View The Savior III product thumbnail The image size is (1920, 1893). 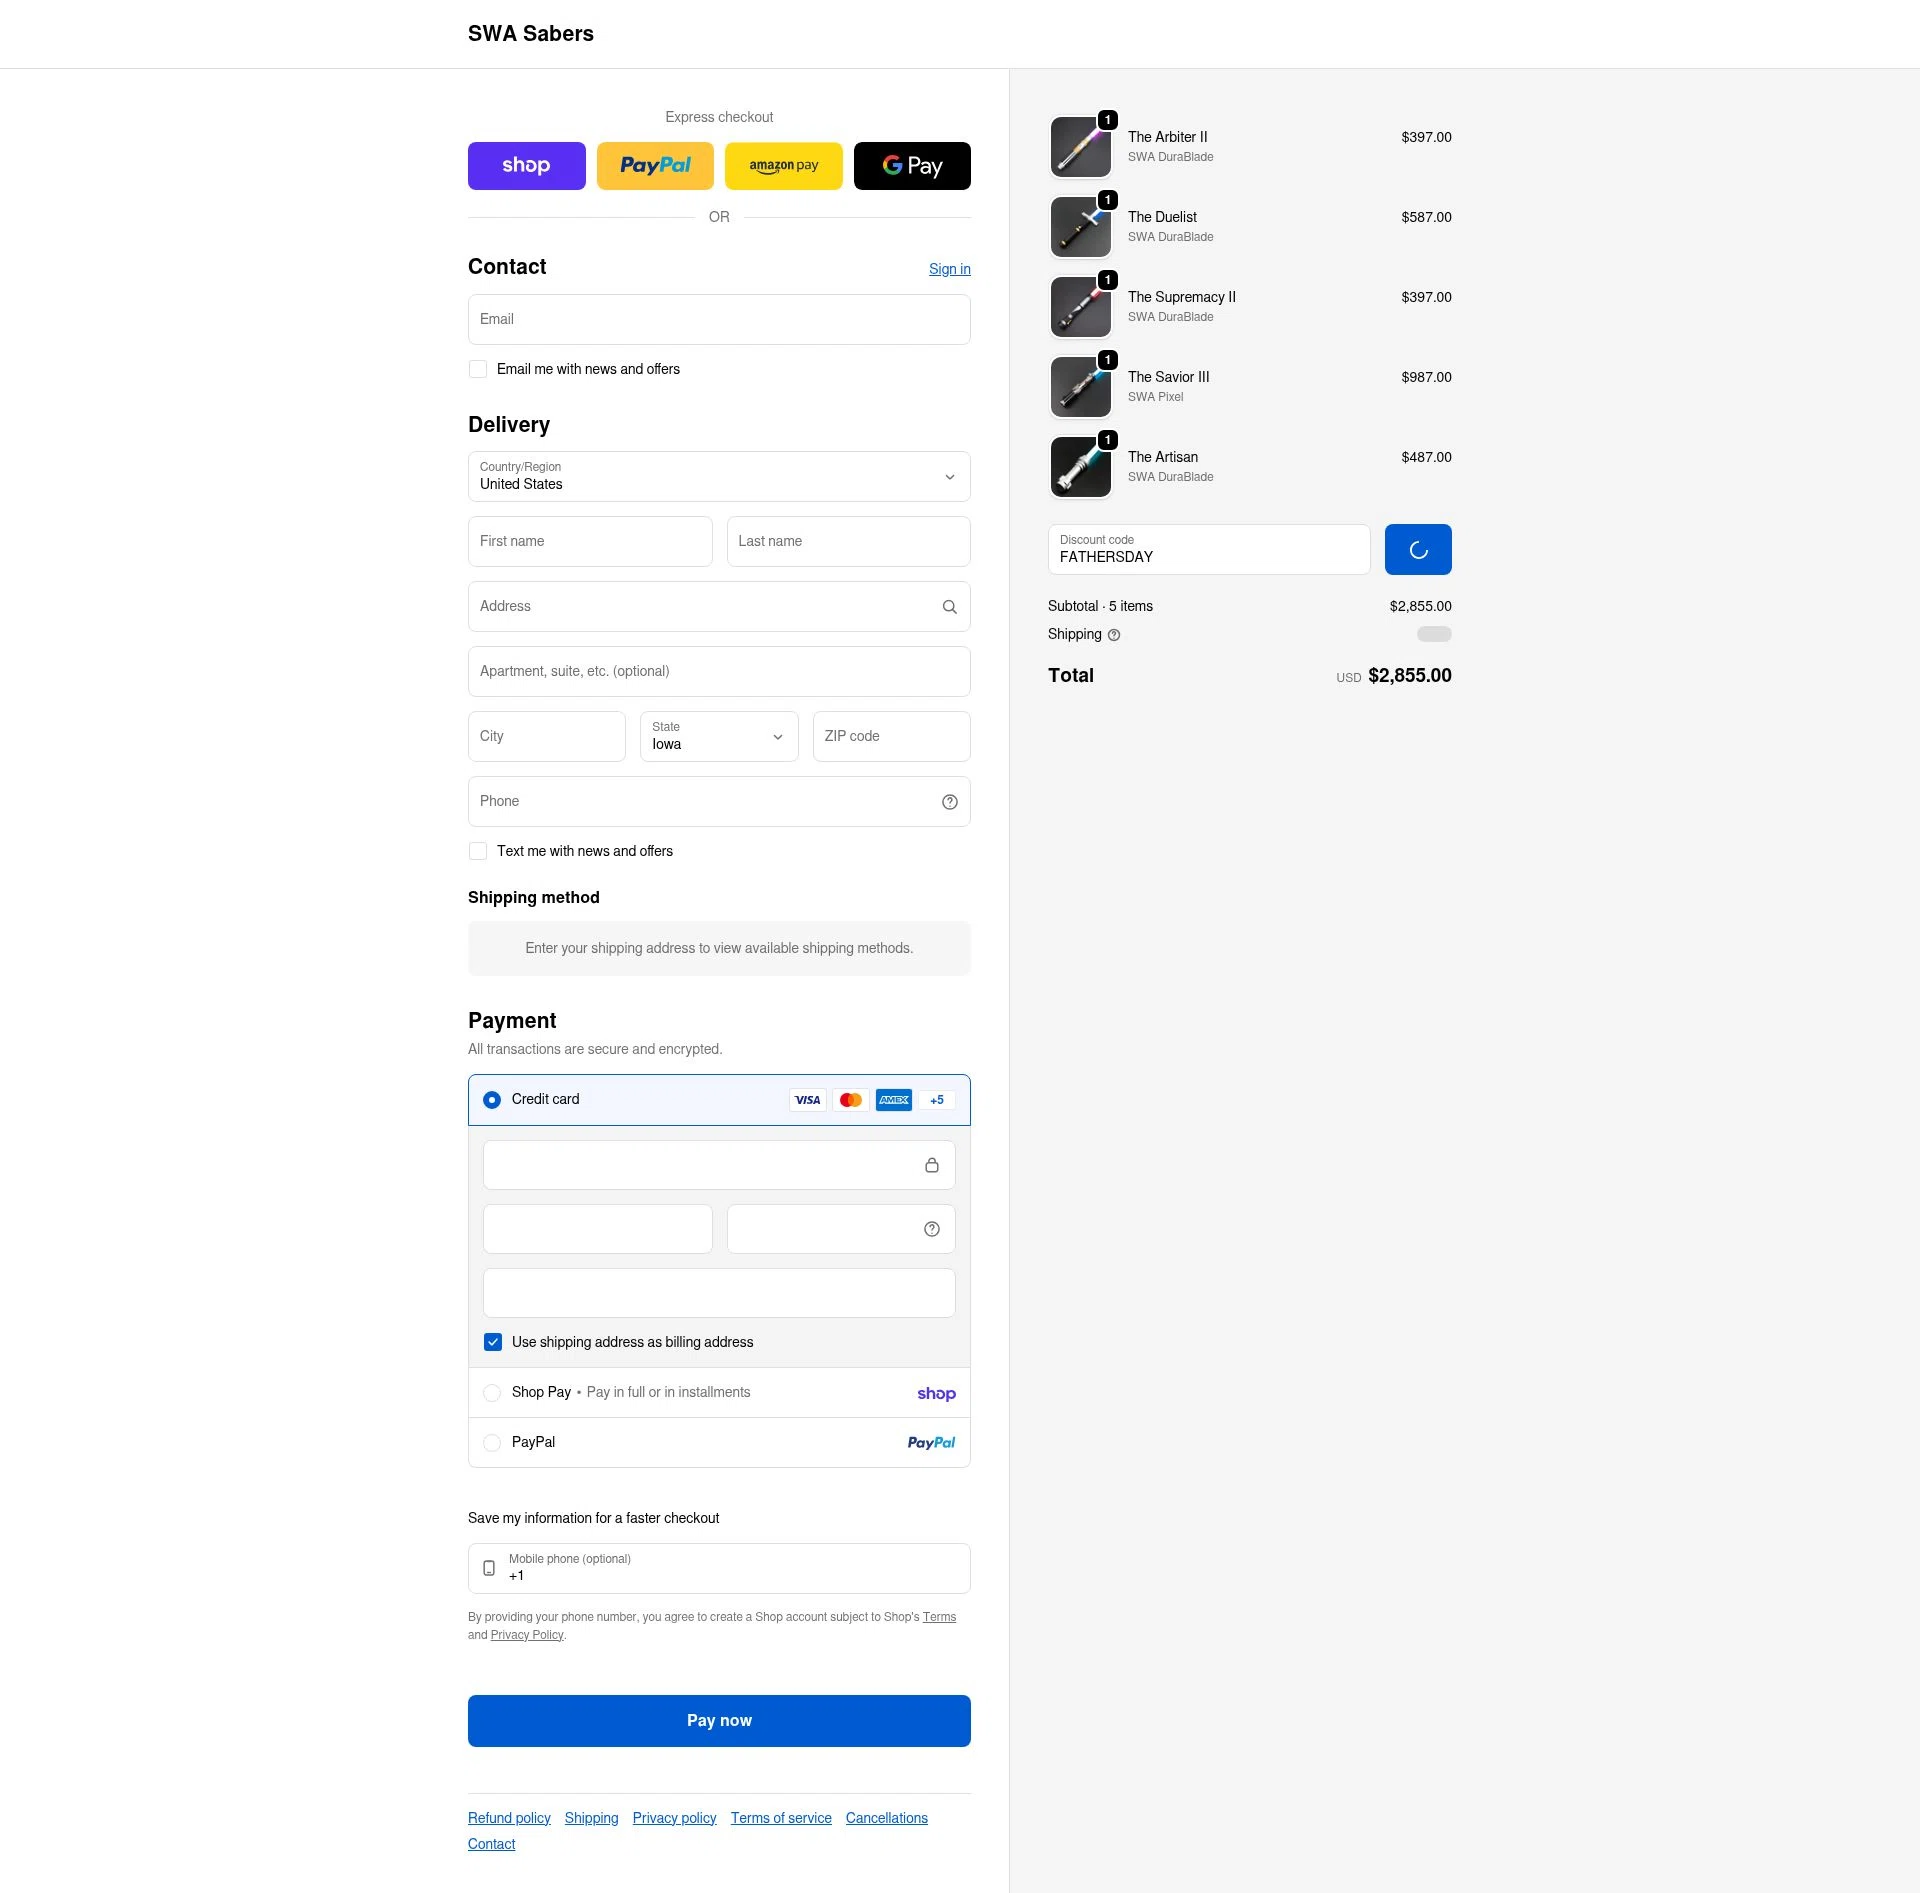tap(1080, 387)
